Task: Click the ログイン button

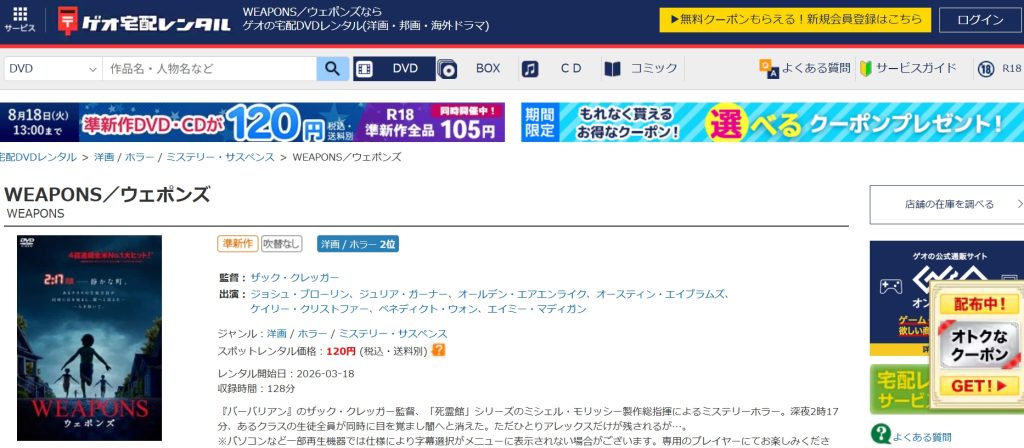Action: coord(980,20)
